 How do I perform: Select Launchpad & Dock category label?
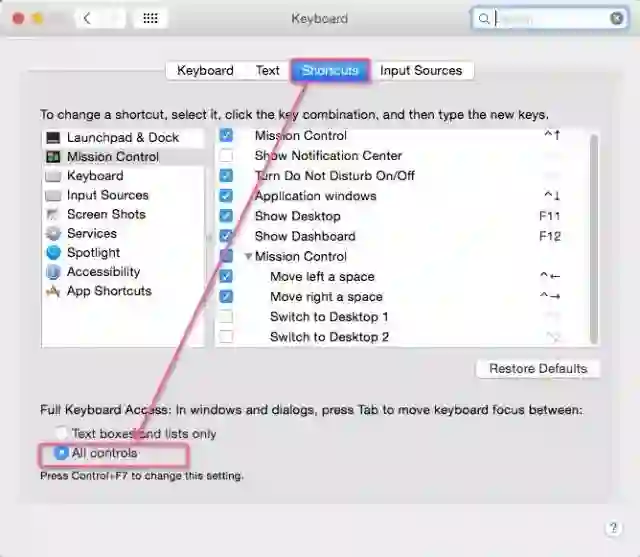123,138
